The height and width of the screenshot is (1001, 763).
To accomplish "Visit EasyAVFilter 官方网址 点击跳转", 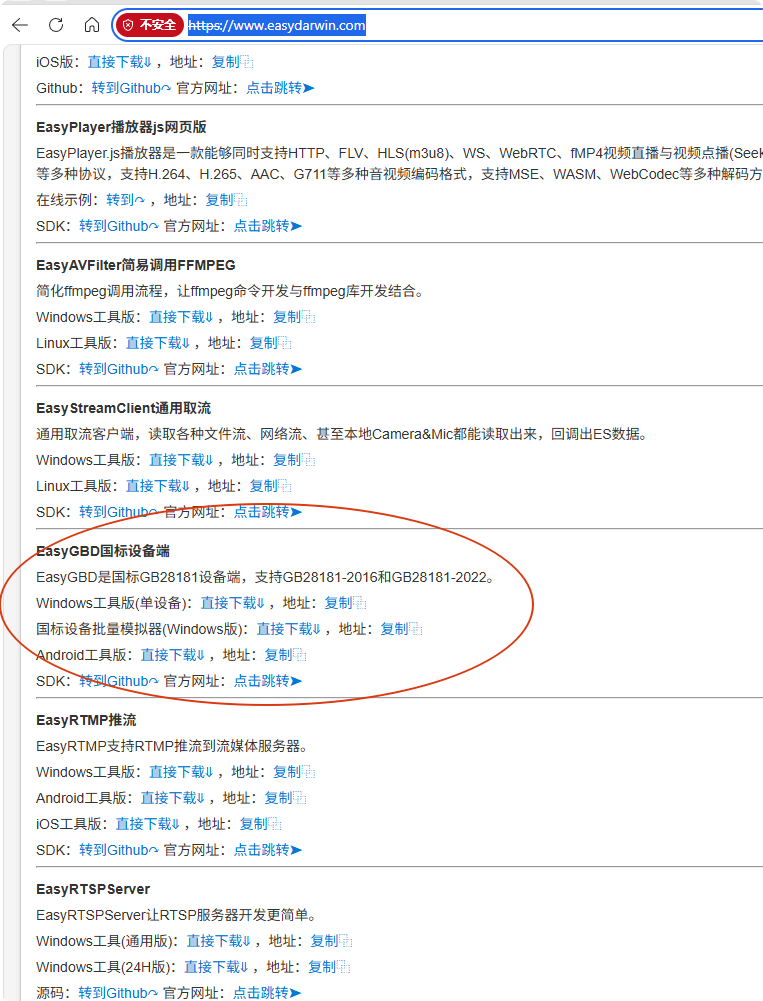I will 268,369.
